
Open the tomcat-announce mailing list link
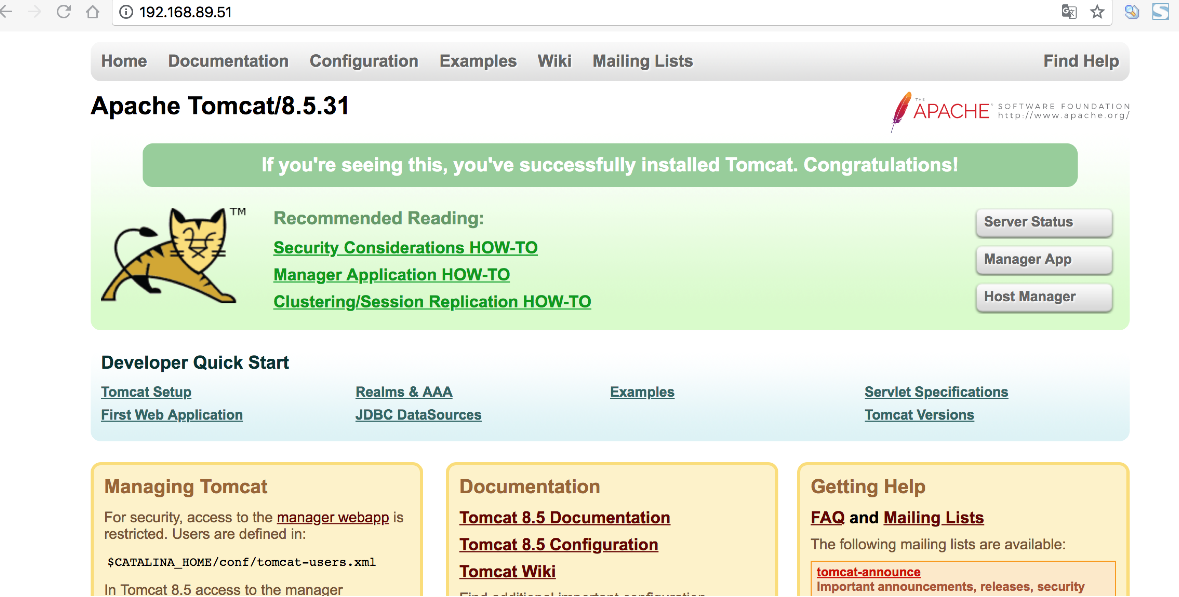click(868, 572)
